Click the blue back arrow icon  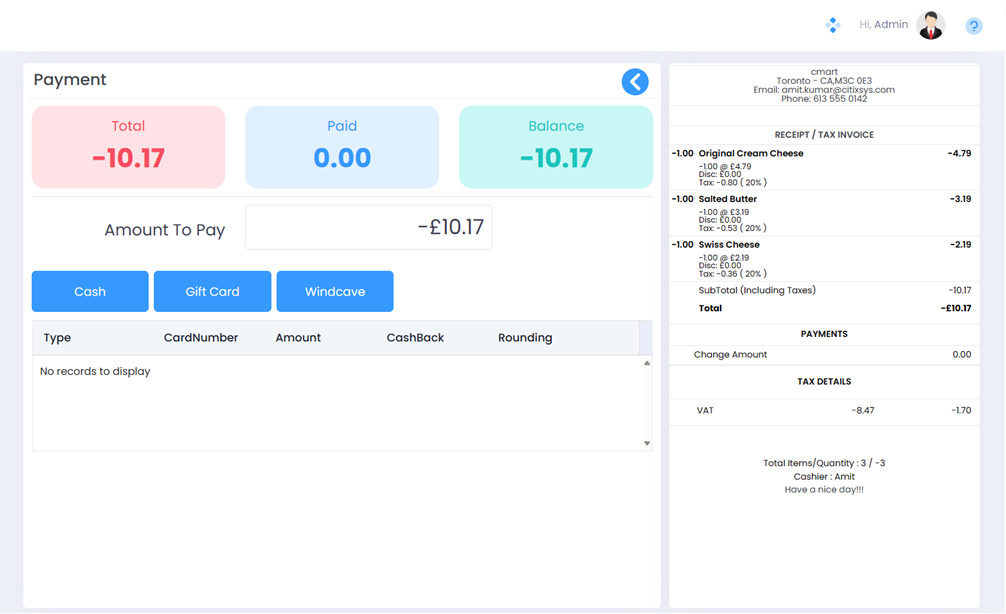[635, 82]
